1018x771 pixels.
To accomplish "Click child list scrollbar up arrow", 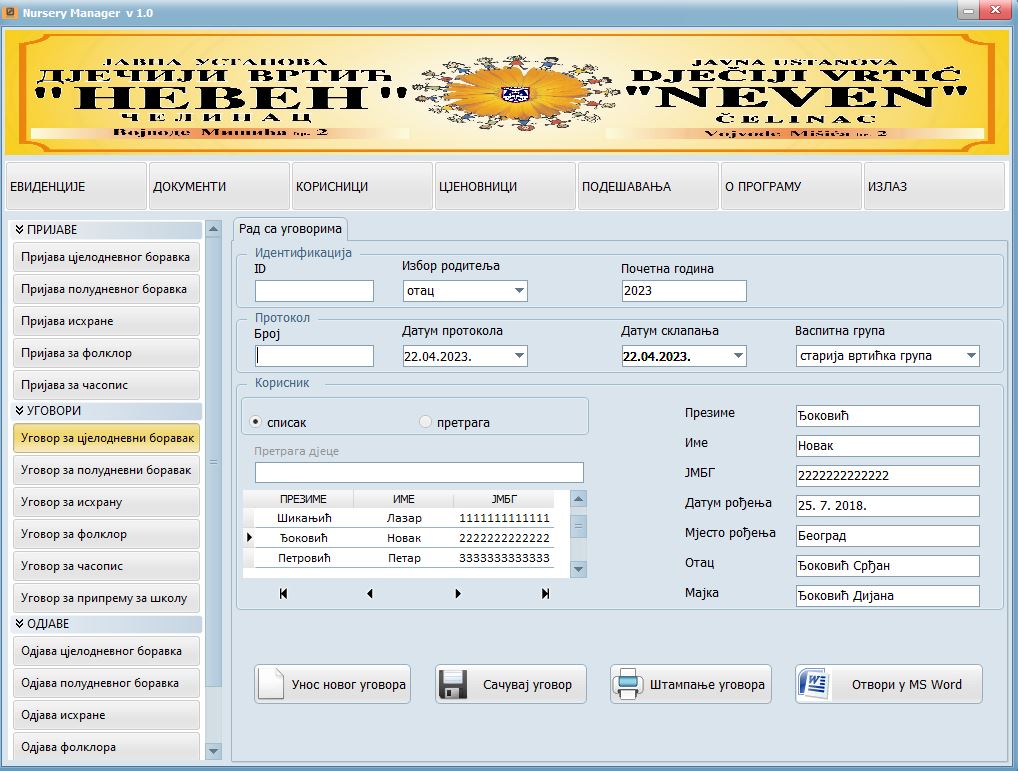I will pyautogui.click(x=578, y=498).
